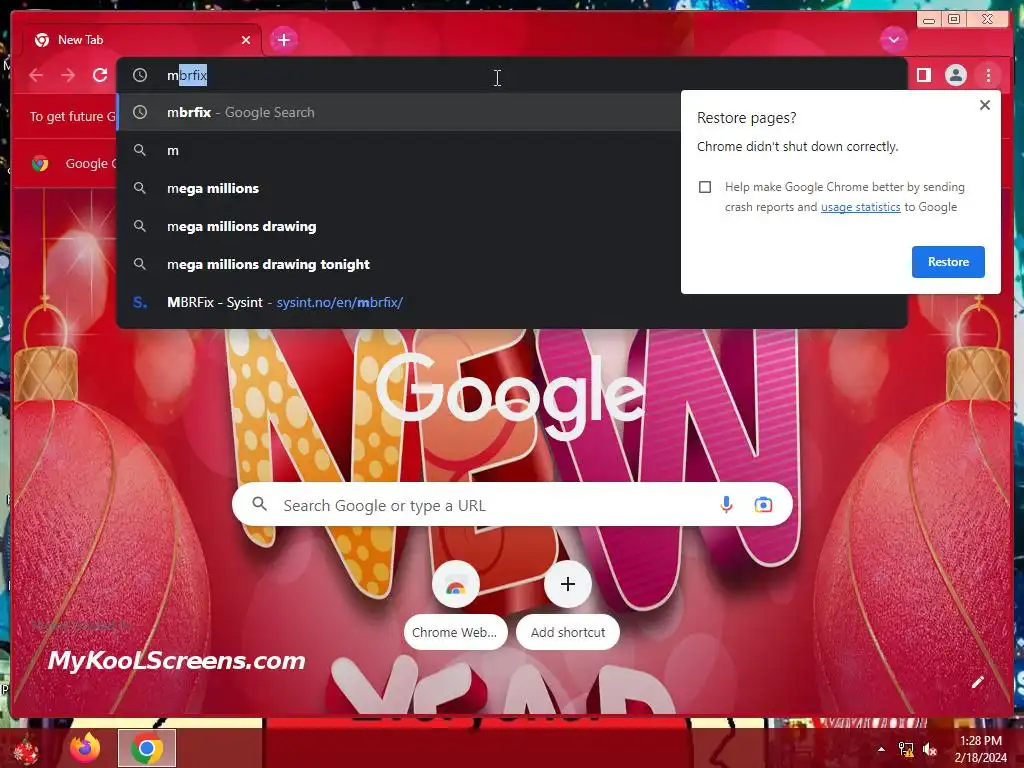Open the profile avatar menu
This screenshot has height=768, width=1024.
(x=955, y=75)
